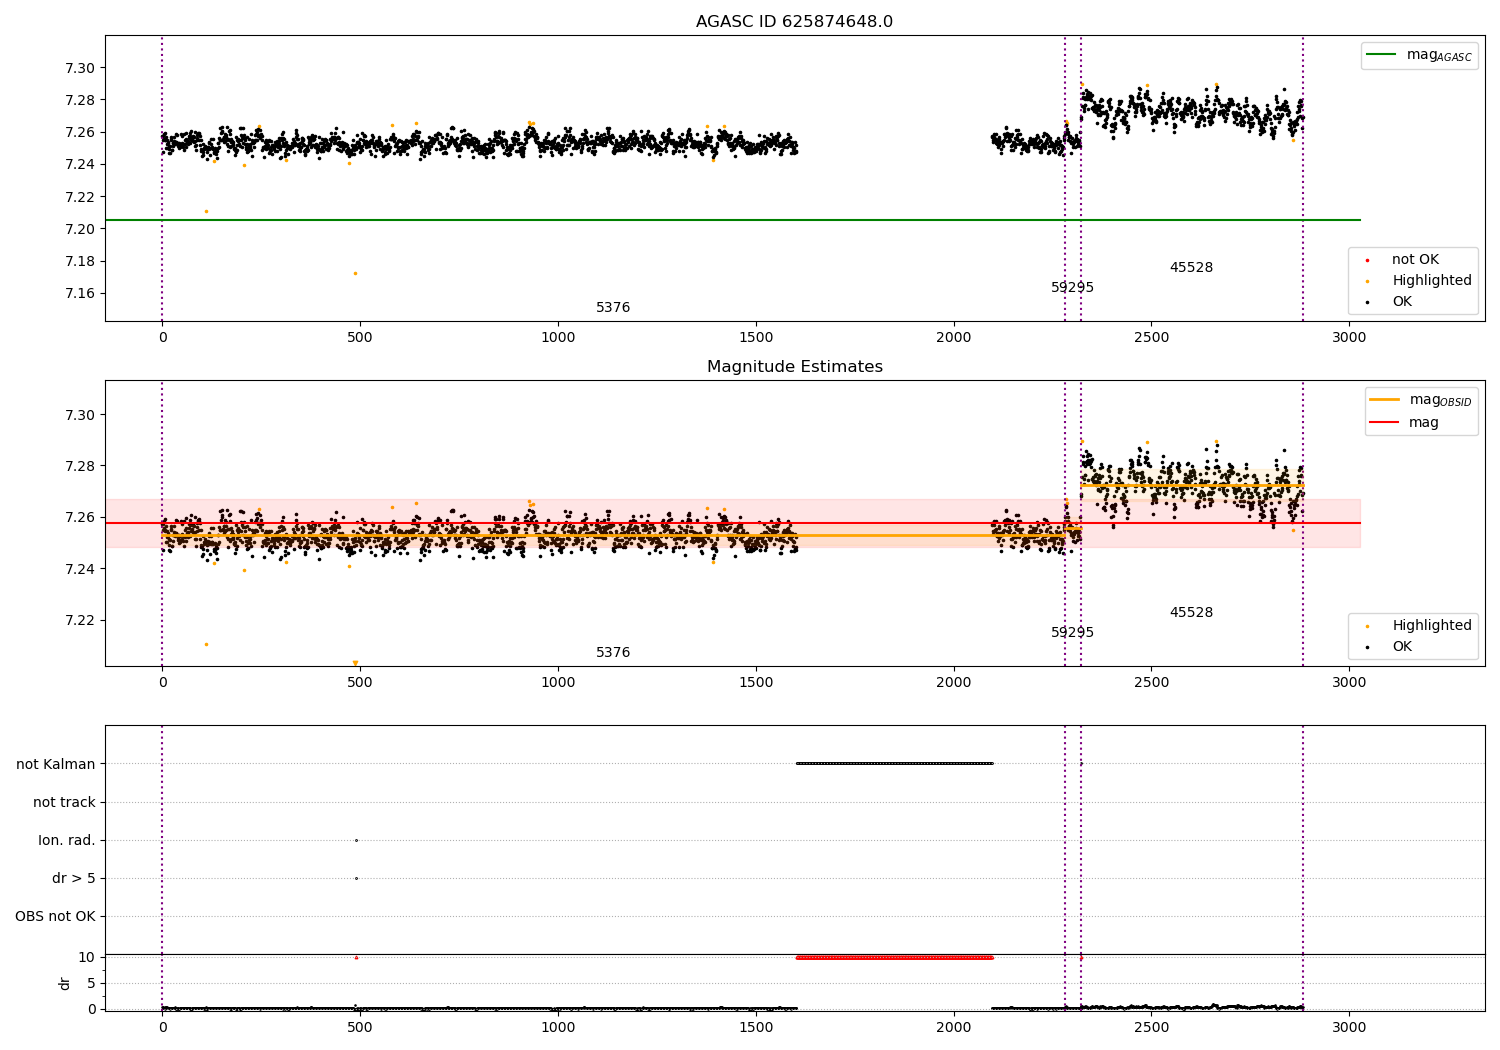Viewport: 1500px width, 1050px height.
Task: Click x-tick 2500 under the bottom plot
Action: tap(1151, 1028)
